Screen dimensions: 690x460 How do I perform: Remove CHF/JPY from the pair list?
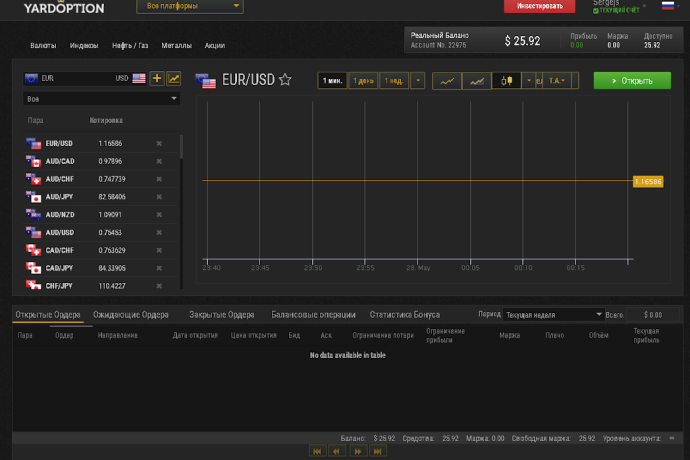click(159, 286)
